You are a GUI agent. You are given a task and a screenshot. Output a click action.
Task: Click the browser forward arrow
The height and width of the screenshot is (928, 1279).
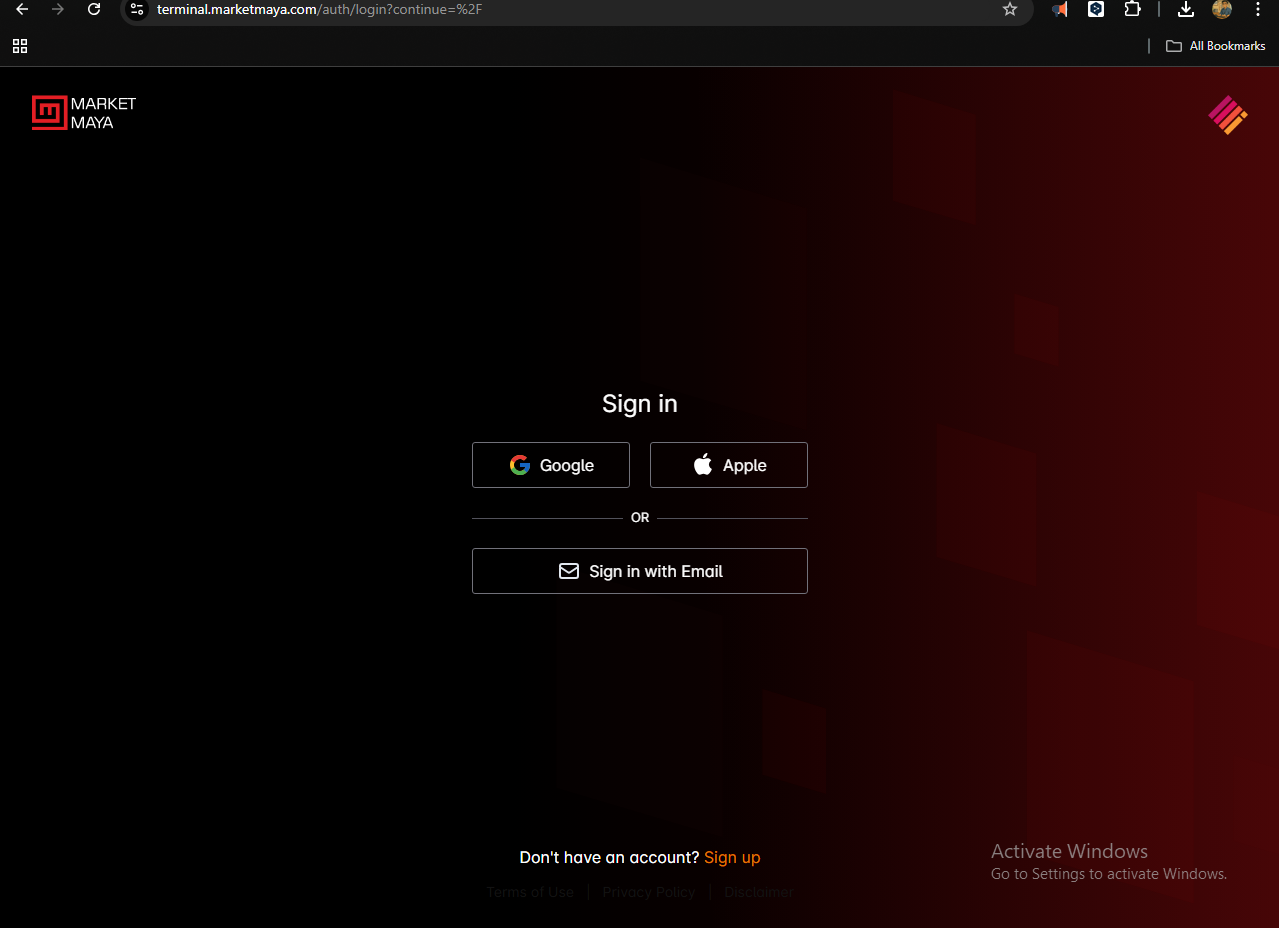(58, 9)
